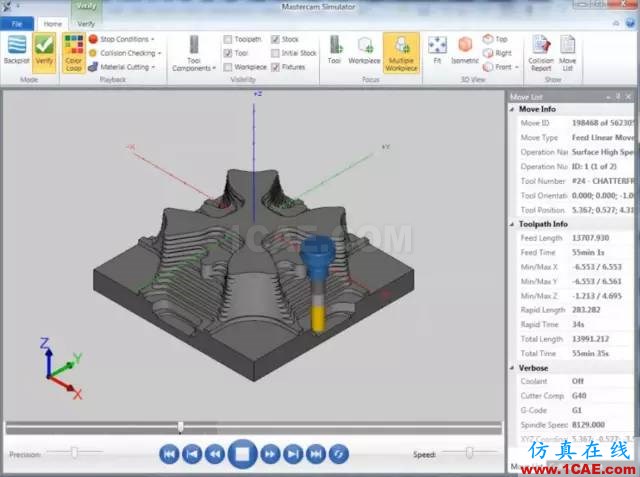640x477 pixels.
Task: Select the Move ID value
Action: [x=603, y=123]
